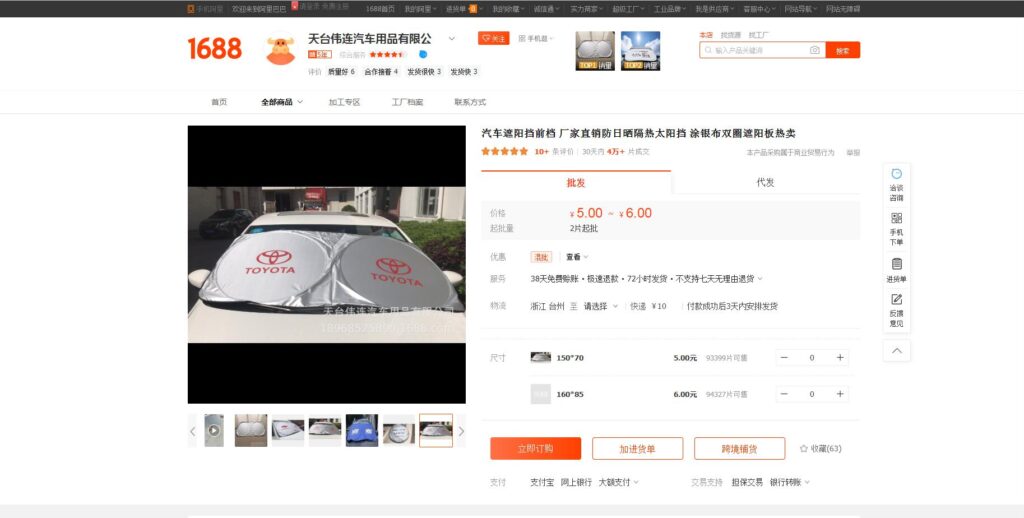Increase quantity for 150*70 size
Viewport: 1024px width, 518px height.
coord(840,357)
